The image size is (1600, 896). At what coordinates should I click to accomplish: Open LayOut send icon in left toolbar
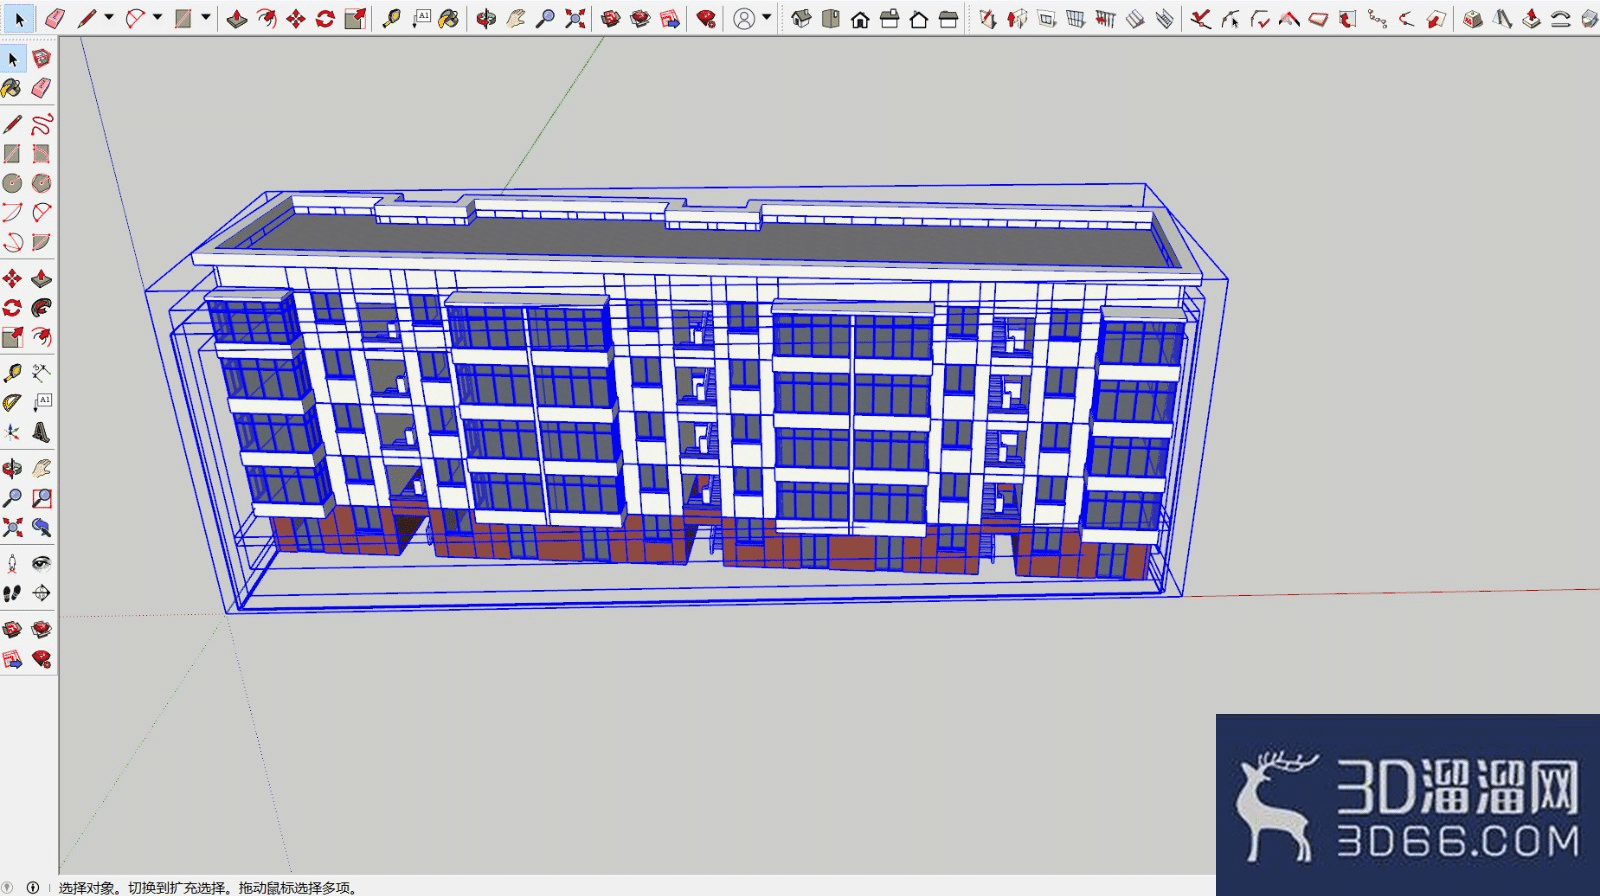point(12,659)
